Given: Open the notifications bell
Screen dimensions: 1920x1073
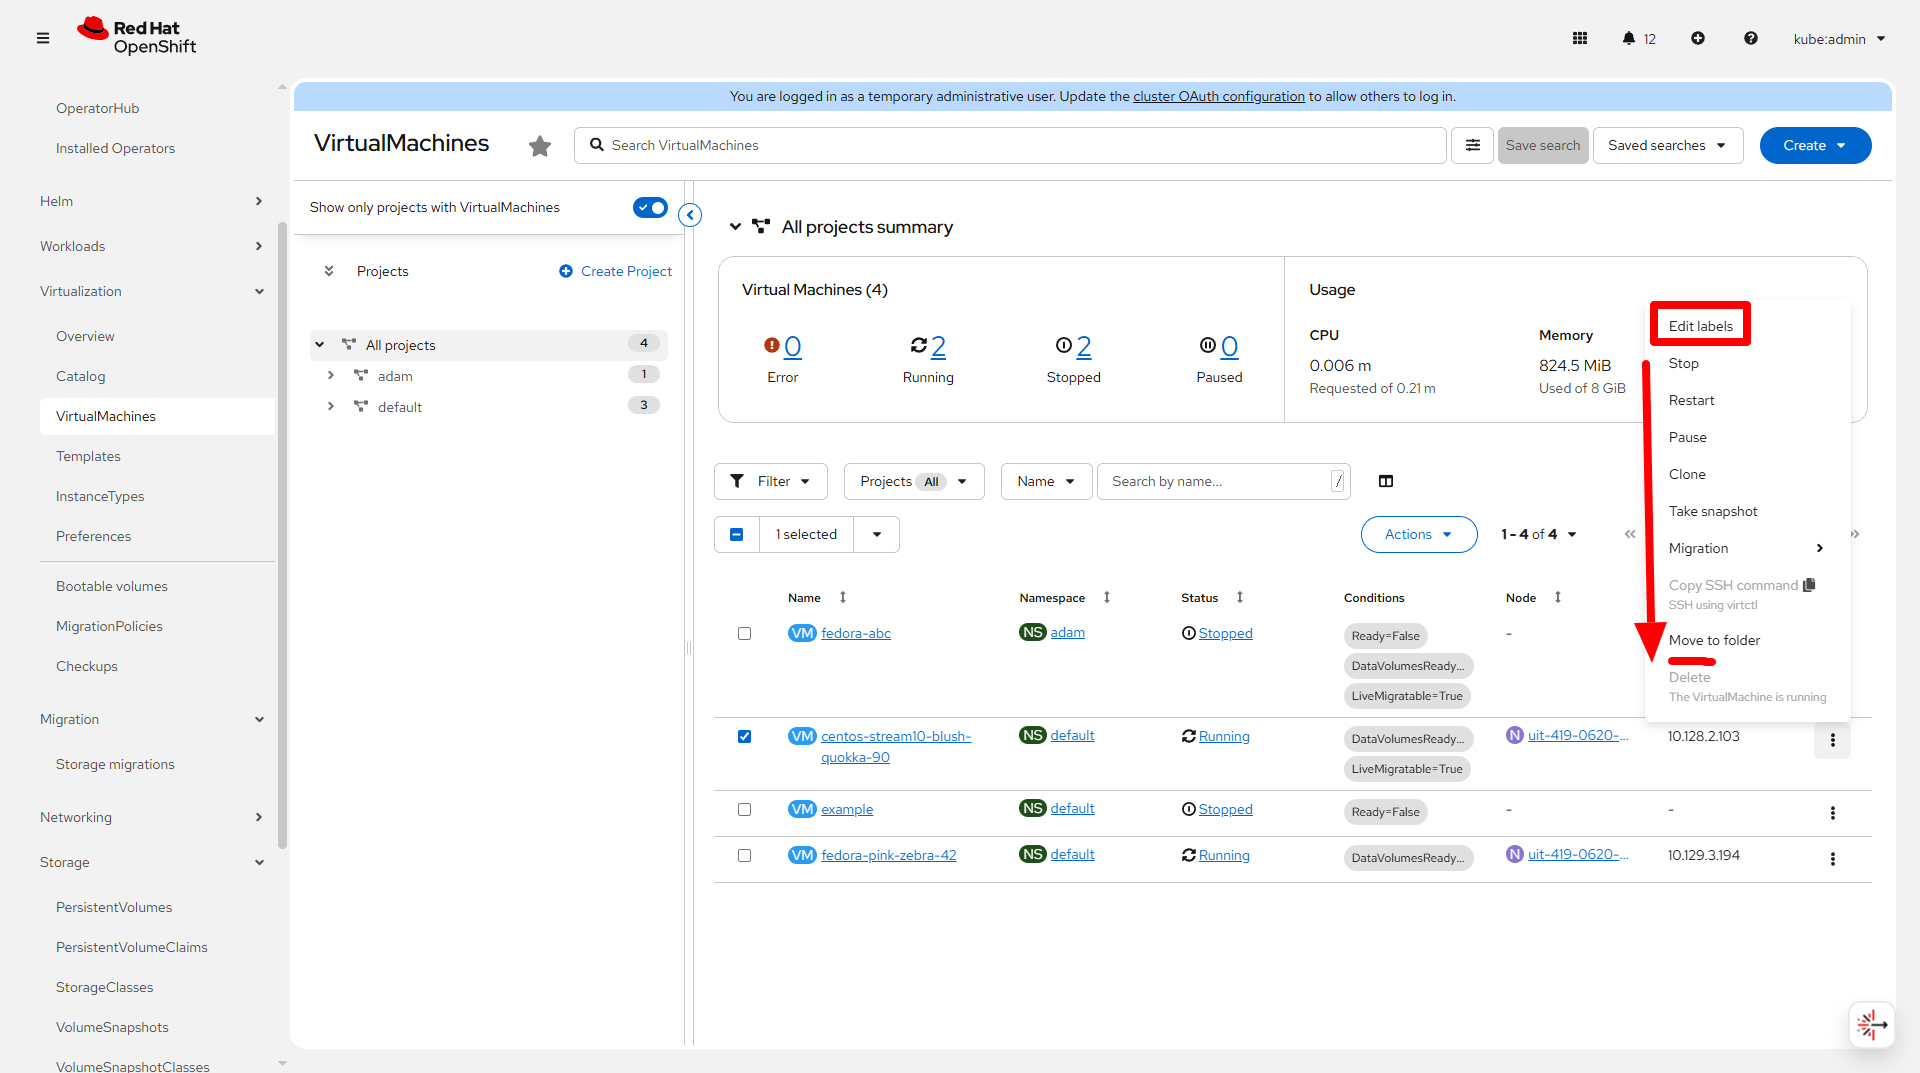Looking at the screenshot, I should click(1629, 38).
